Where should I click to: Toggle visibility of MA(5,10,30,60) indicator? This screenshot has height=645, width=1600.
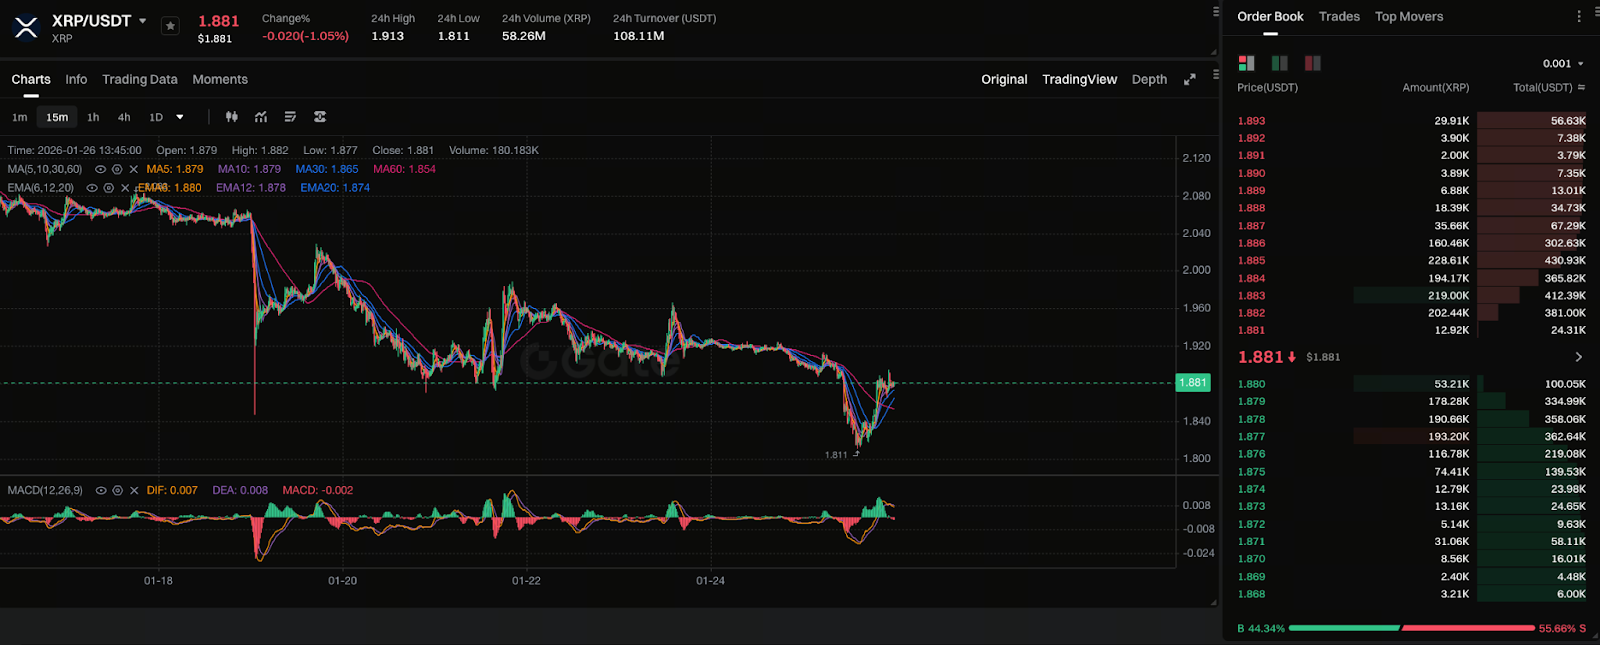coord(100,169)
